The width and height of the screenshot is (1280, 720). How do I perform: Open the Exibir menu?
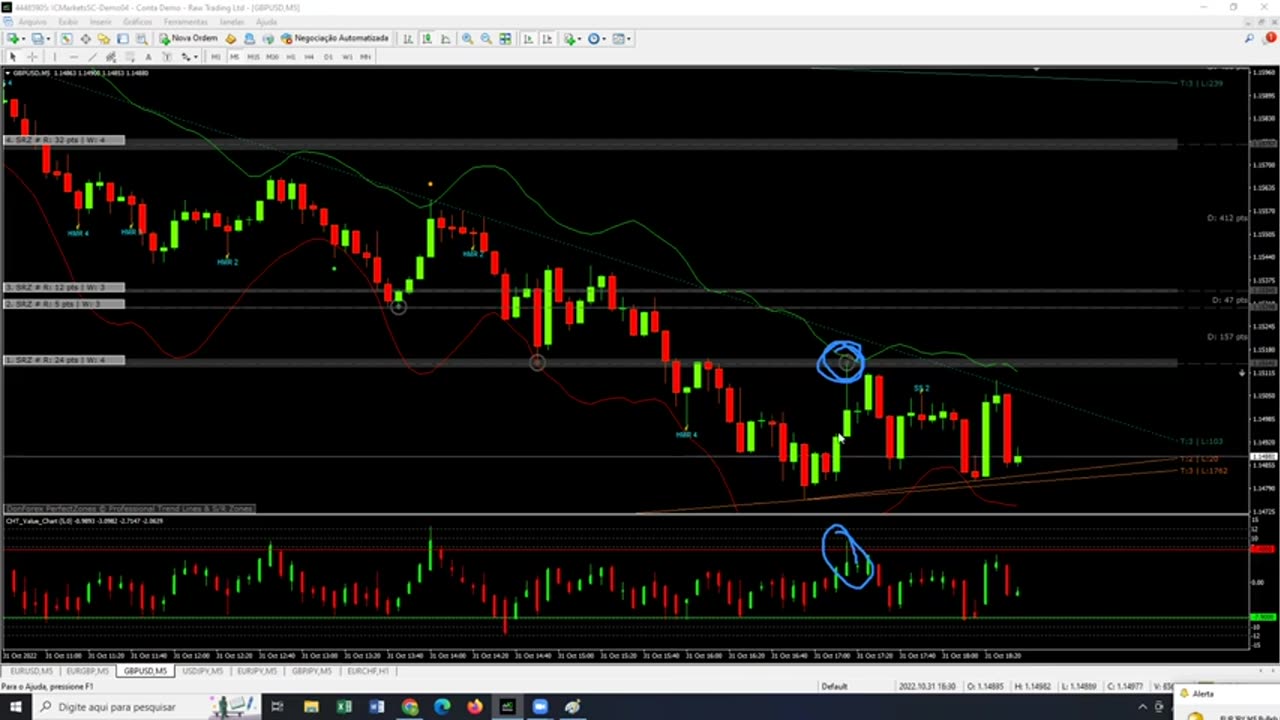point(68,21)
